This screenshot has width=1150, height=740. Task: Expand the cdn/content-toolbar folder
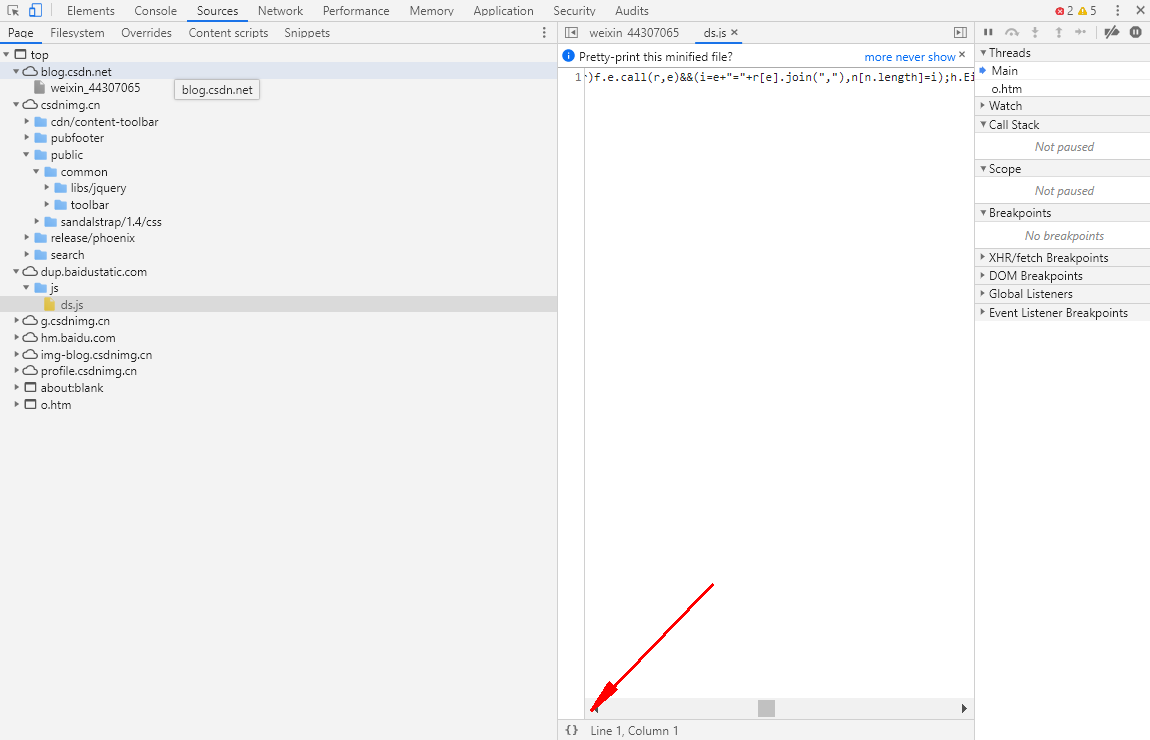[x=26, y=122]
